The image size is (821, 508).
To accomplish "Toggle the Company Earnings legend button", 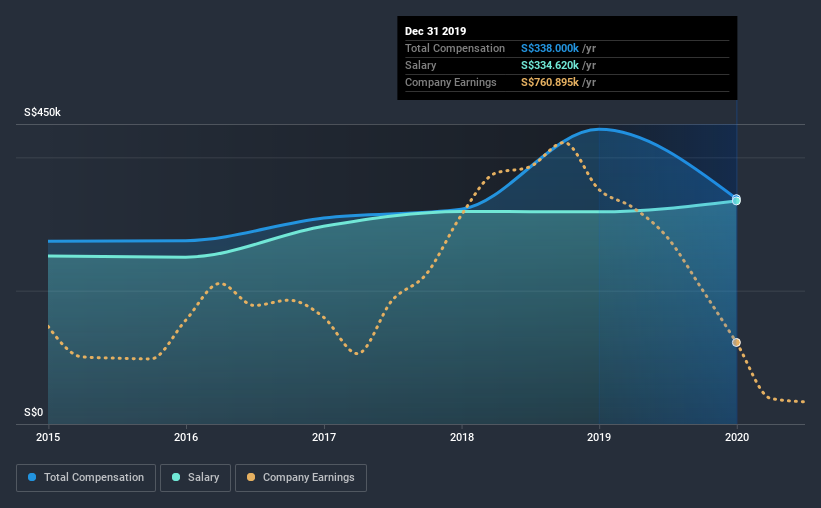I will coord(301,478).
